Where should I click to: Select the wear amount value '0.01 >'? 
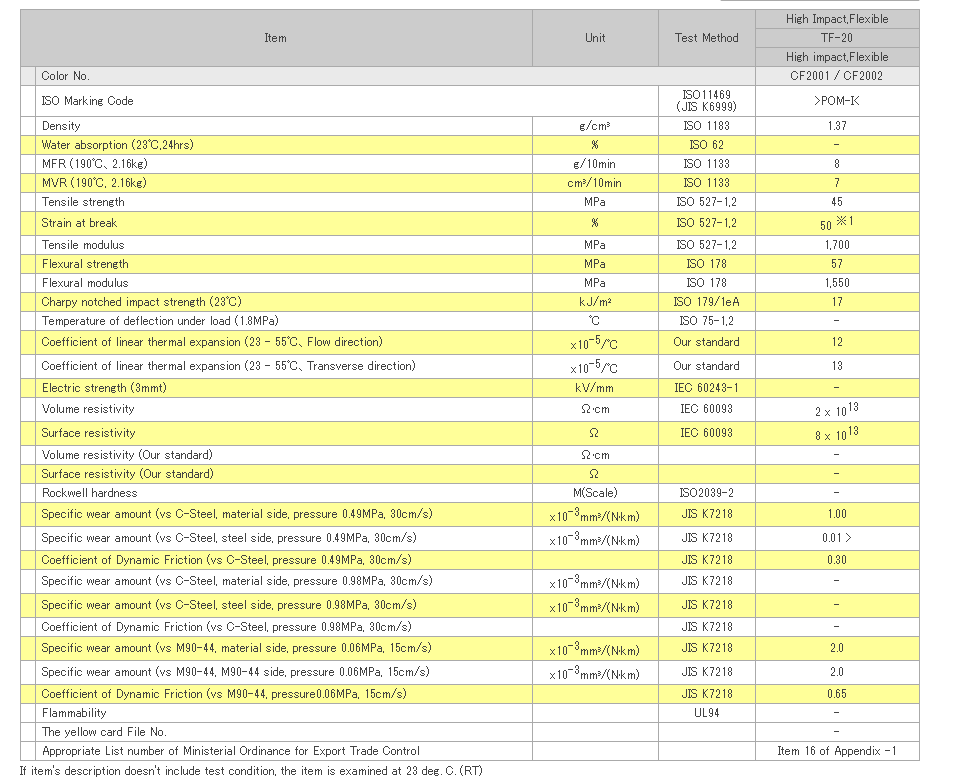[837, 539]
